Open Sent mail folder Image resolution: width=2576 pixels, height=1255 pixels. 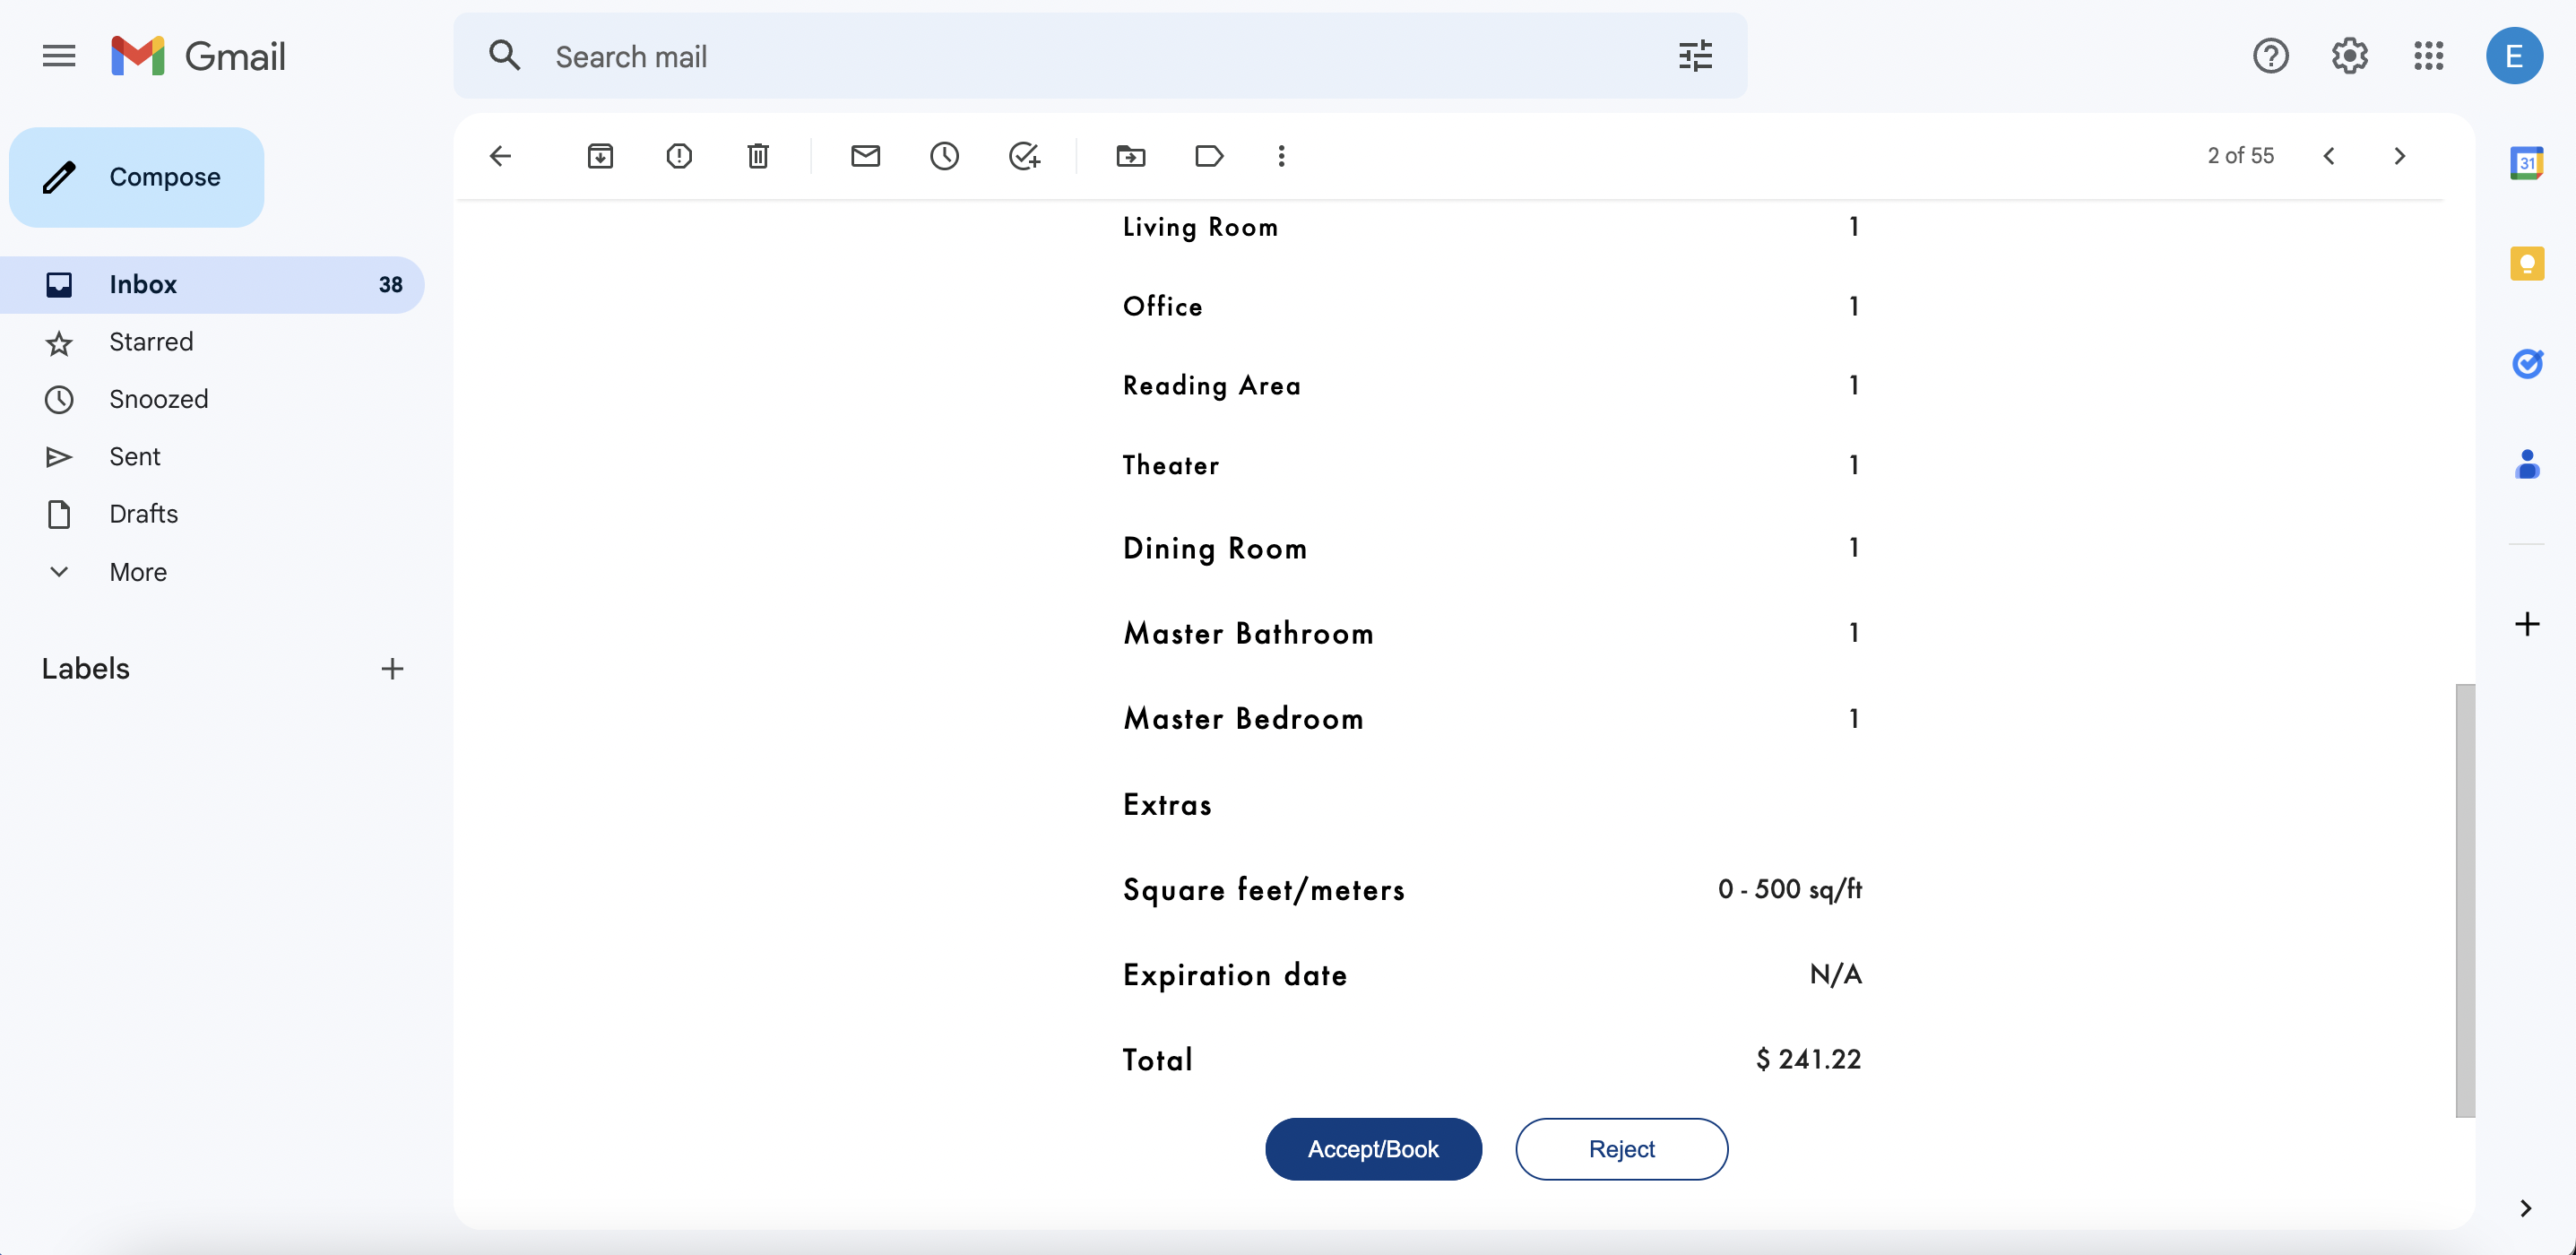coord(134,457)
